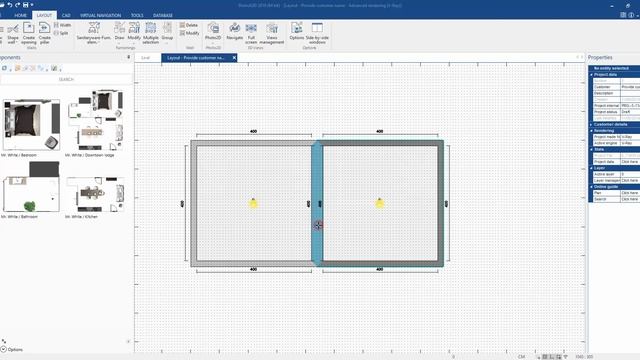This screenshot has height=360, width=640.
Task: Collapse the Rendering section
Action: (591, 131)
